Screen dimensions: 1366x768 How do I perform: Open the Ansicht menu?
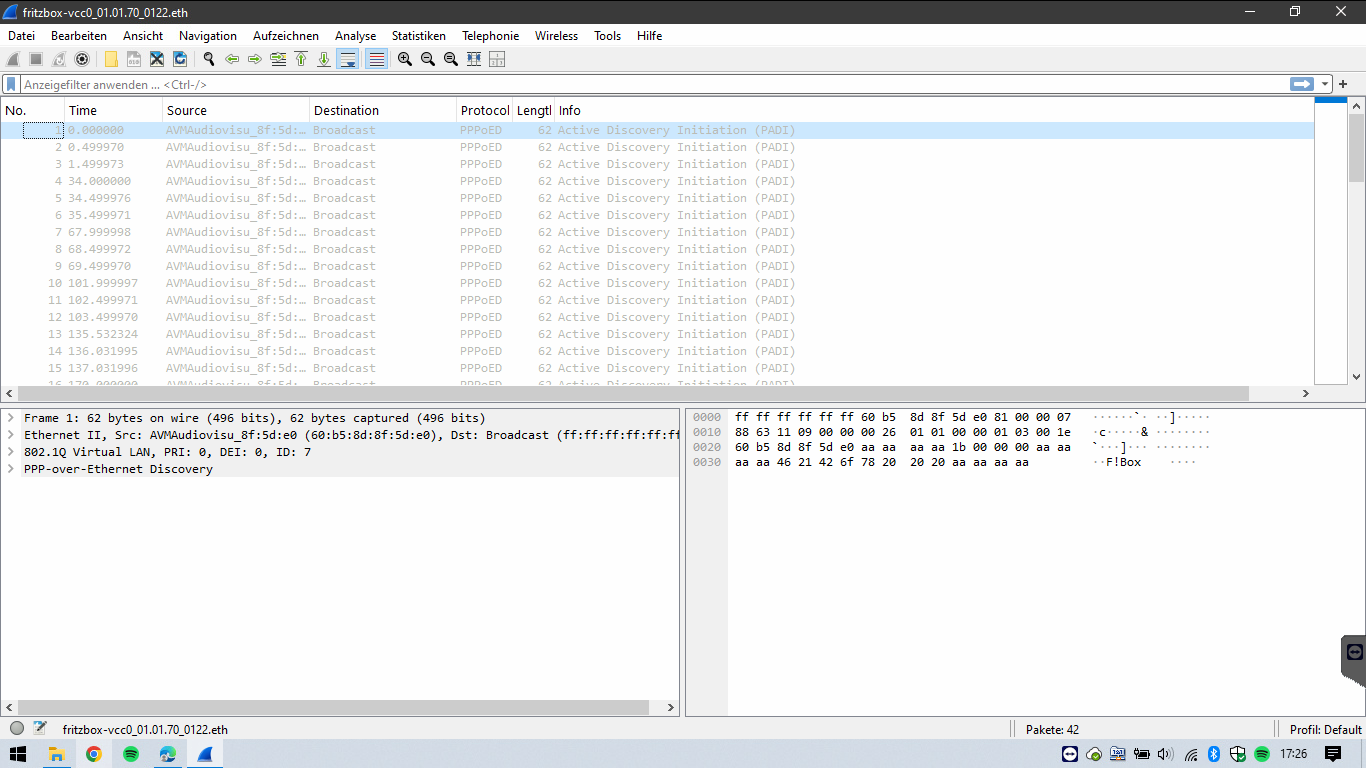(143, 36)
